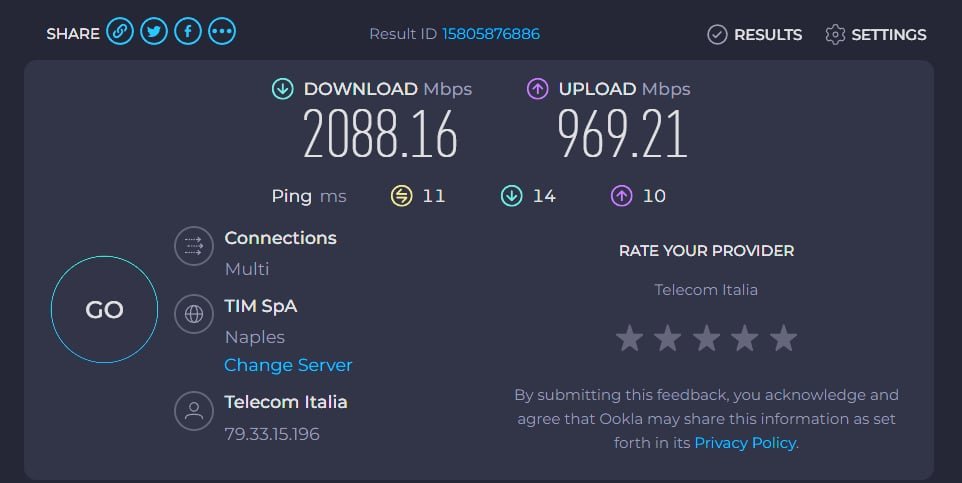Screen dimensions: 962x483
Task: Share result on Facebook
Action: click(188, 33)
